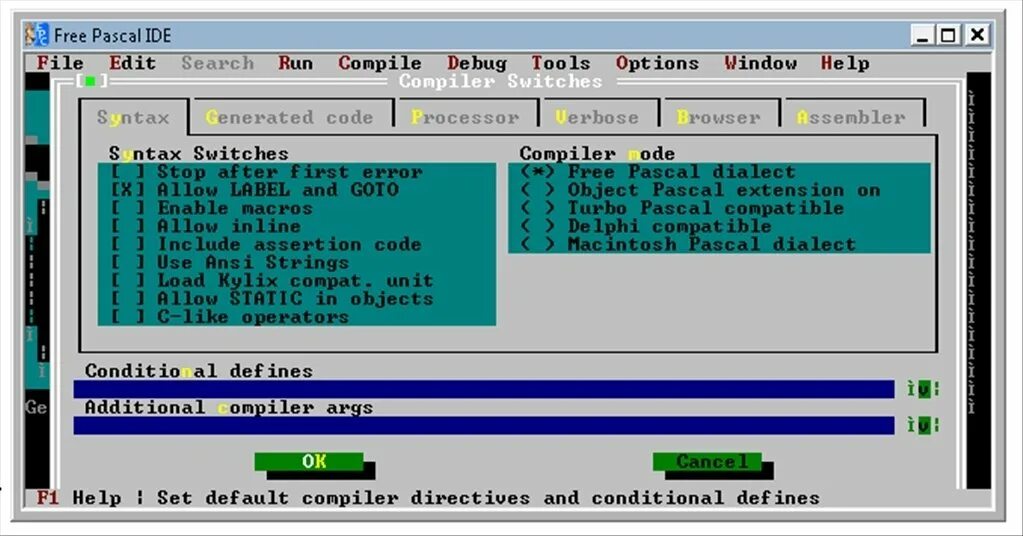Image resolution: width=1023 pixels, height=536 pixels.
Task: Click into the Conditional defines input field
Action: click(483, 389)
